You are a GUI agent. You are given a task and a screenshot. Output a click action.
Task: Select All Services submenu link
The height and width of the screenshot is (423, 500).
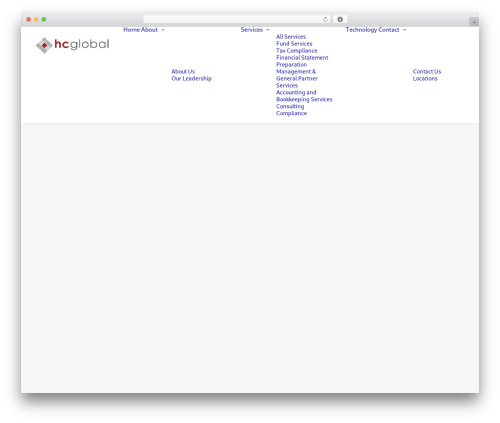[291, 37]
